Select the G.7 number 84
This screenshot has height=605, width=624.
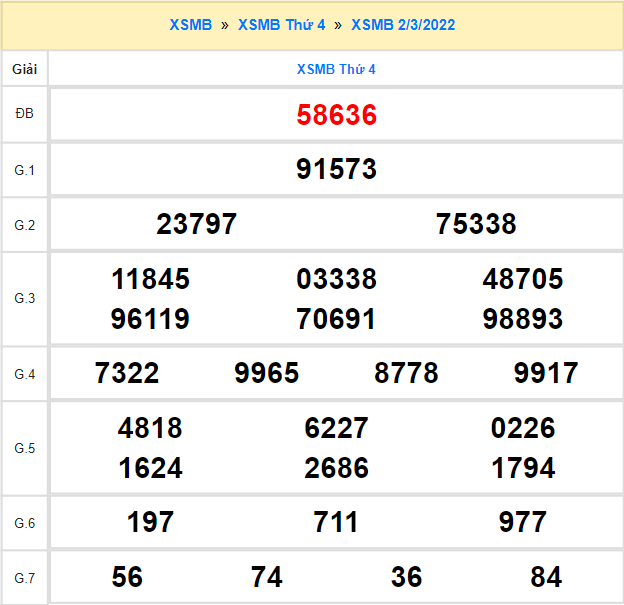(x=546, y=577)
